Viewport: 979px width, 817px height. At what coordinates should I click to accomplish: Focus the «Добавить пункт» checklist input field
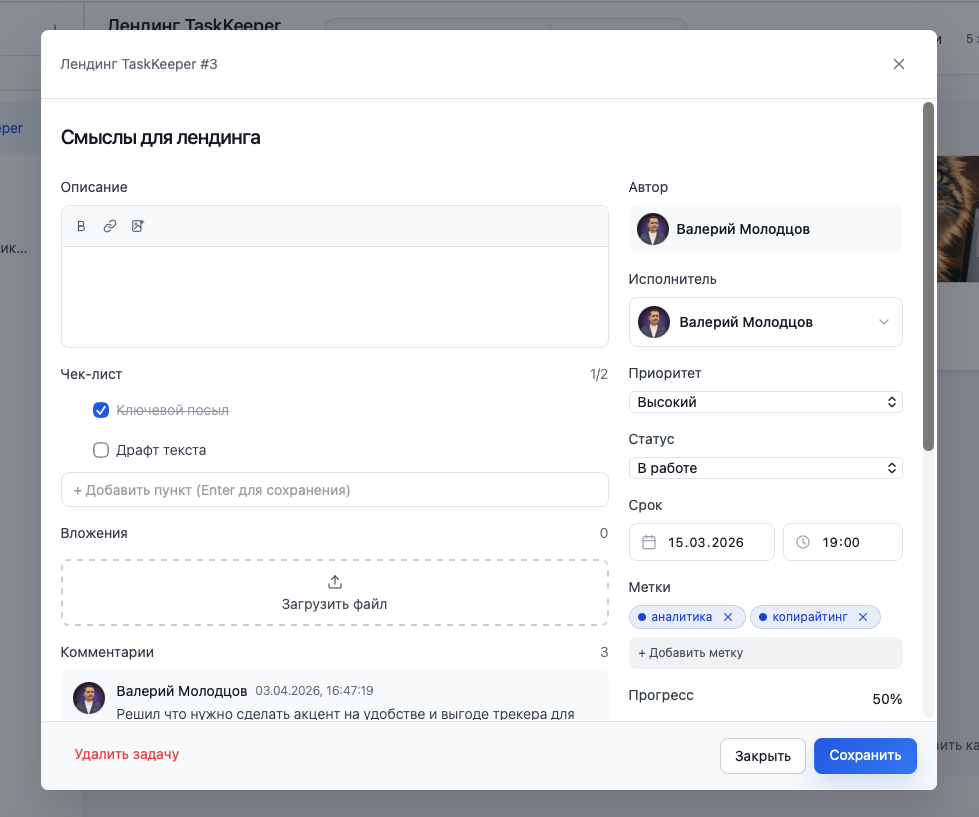pos(335,490)
